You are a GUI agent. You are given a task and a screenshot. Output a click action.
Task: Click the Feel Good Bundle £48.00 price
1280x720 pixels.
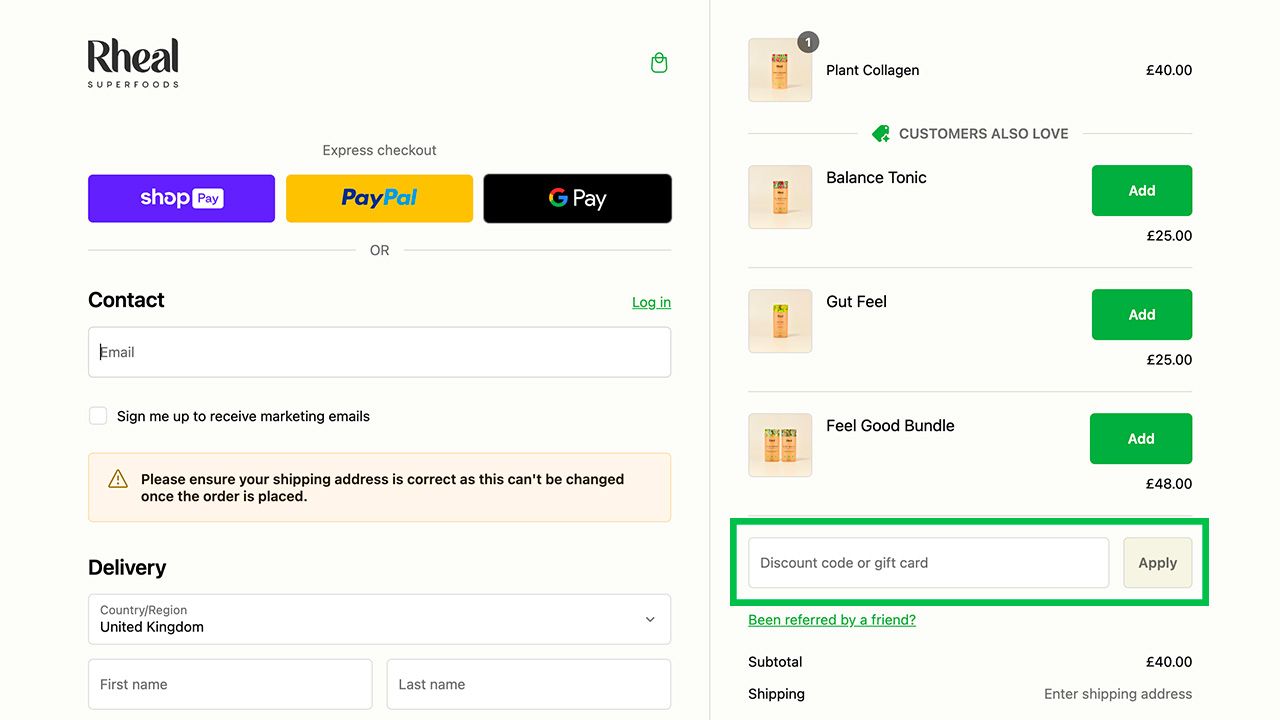pos(1169,484)
